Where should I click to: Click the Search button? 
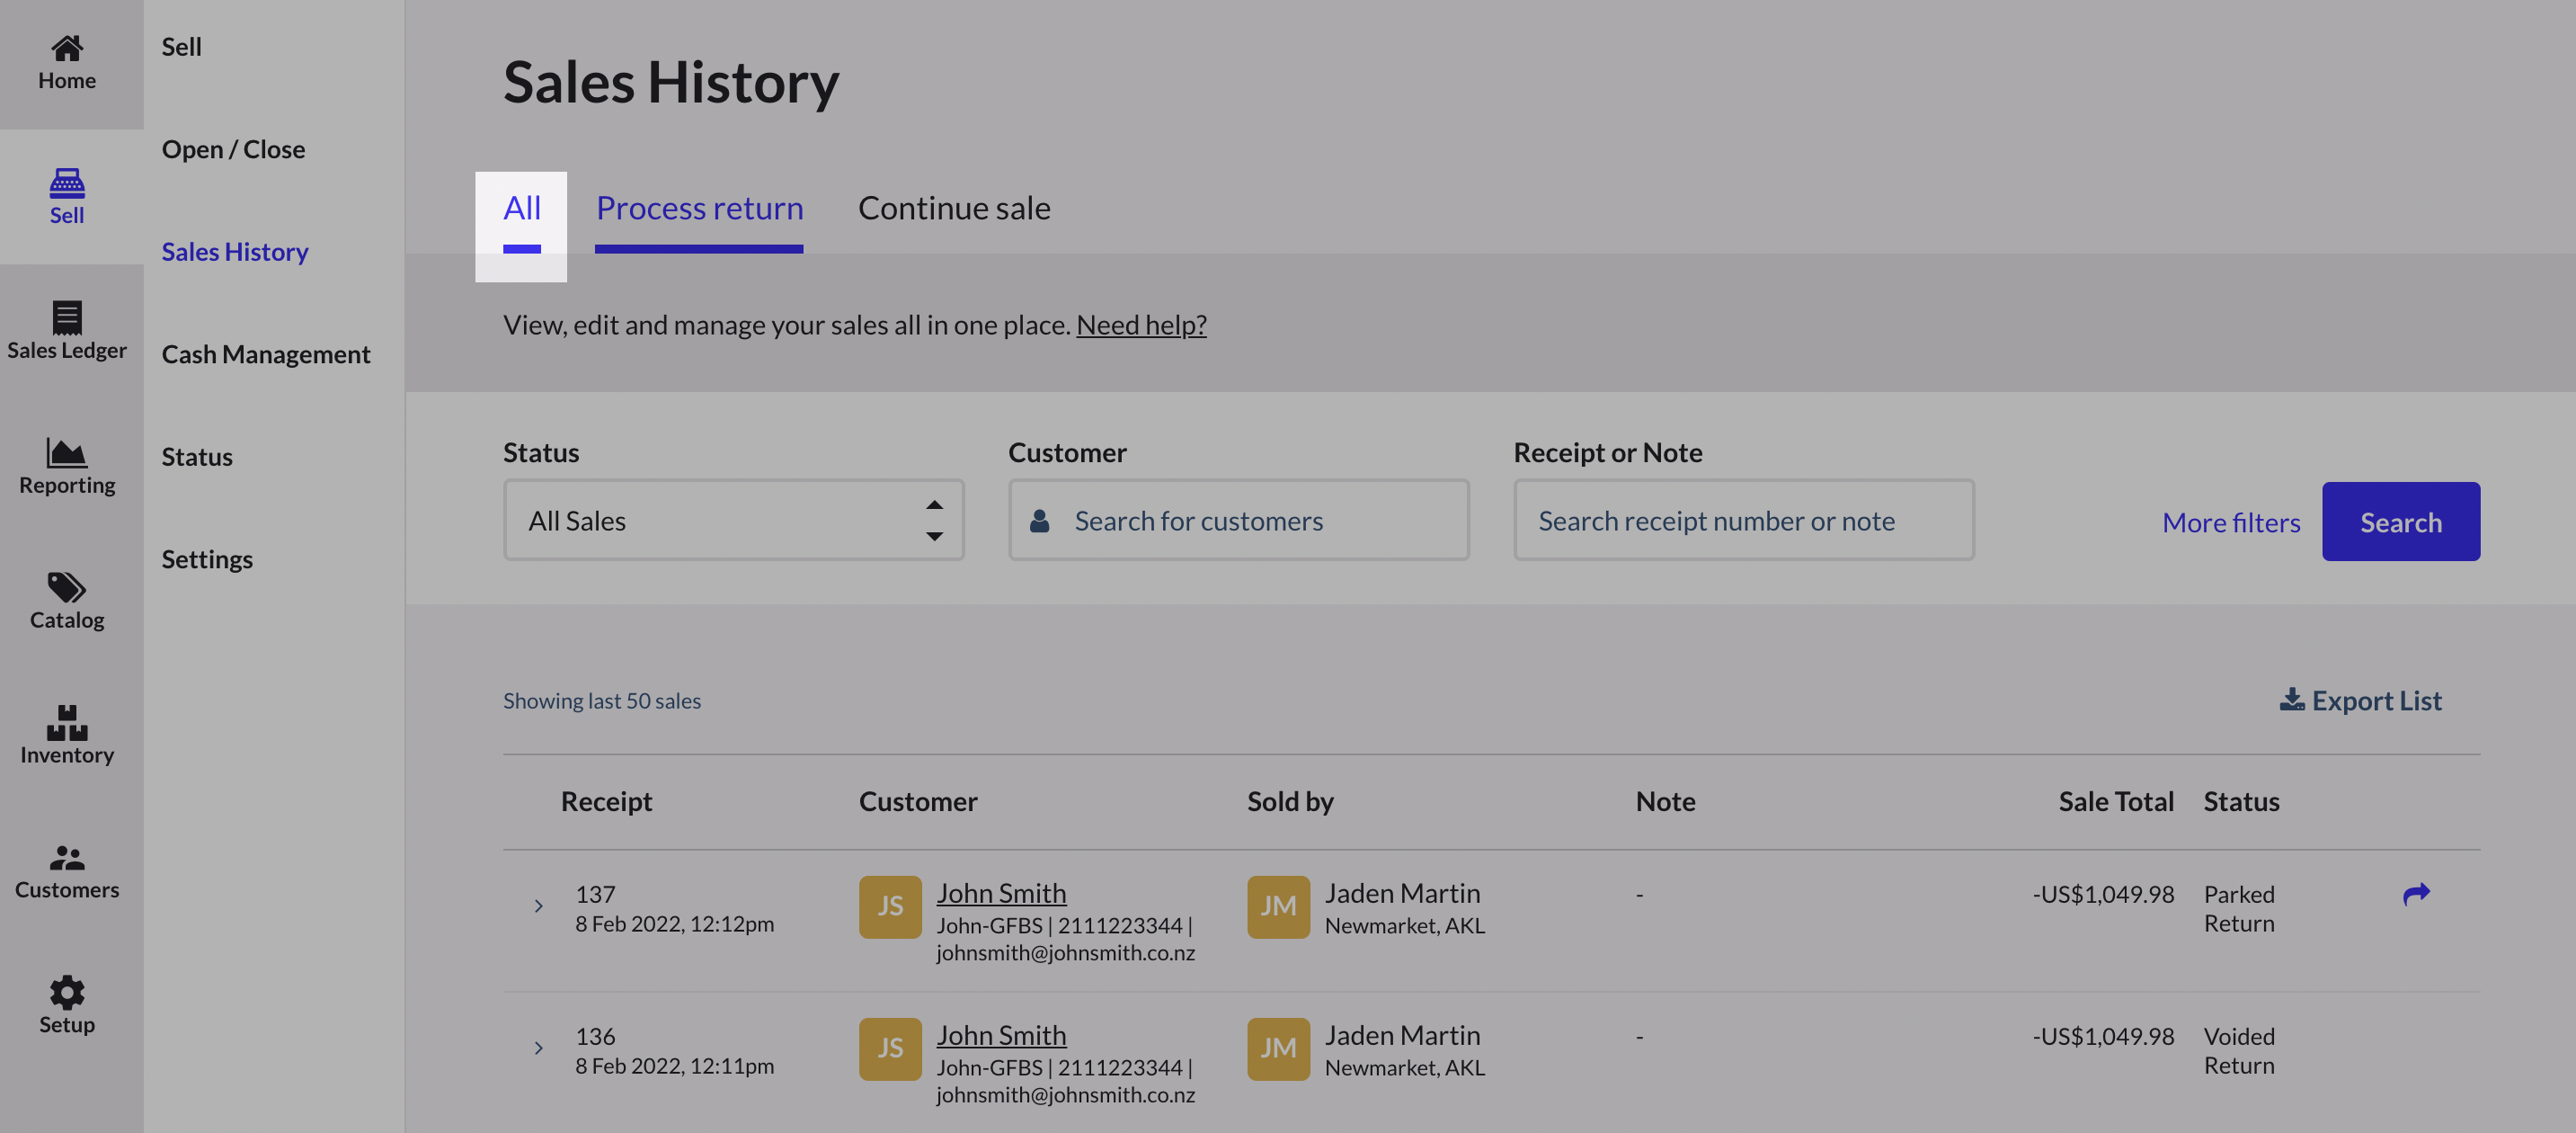pos(2400,522)
